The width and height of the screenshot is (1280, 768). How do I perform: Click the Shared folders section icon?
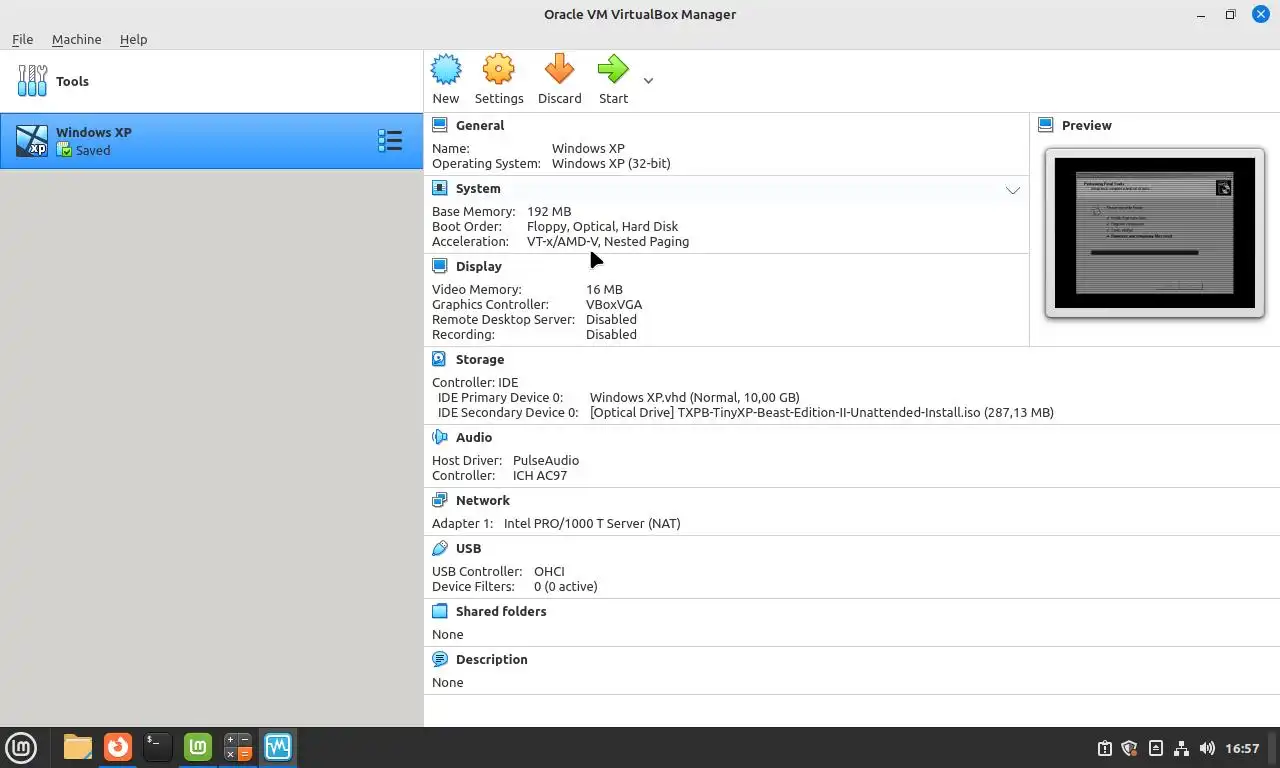[x=440, y=611]
